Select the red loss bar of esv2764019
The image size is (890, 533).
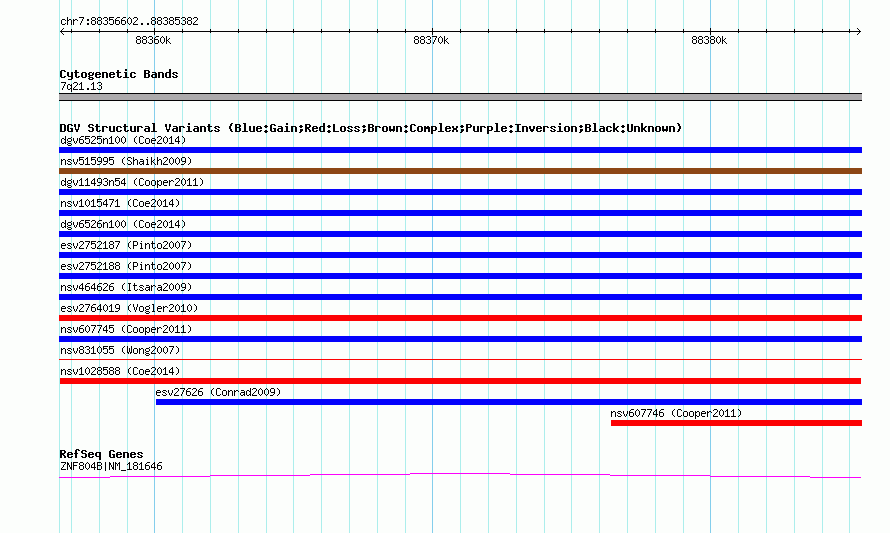pos(460,318)
